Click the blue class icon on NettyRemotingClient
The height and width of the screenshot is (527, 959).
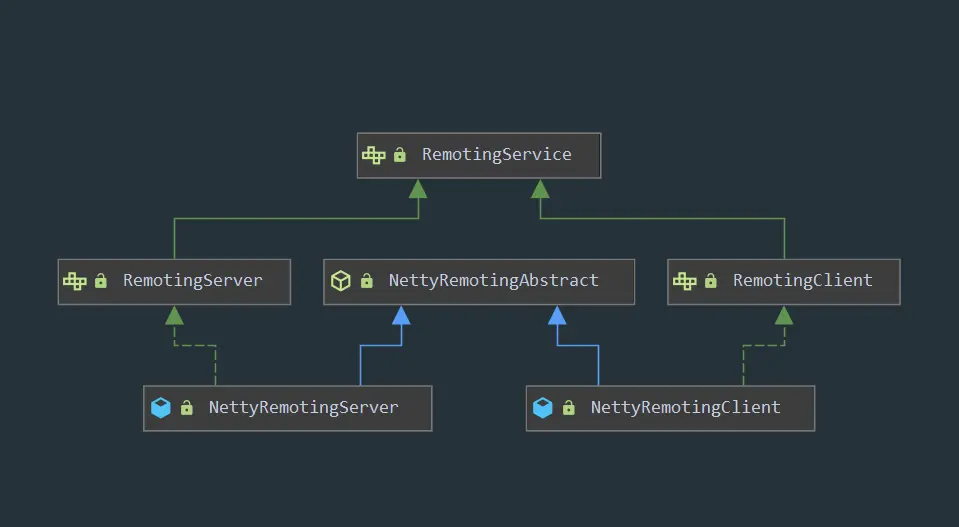pyautogui.click(x=542, y=408)
